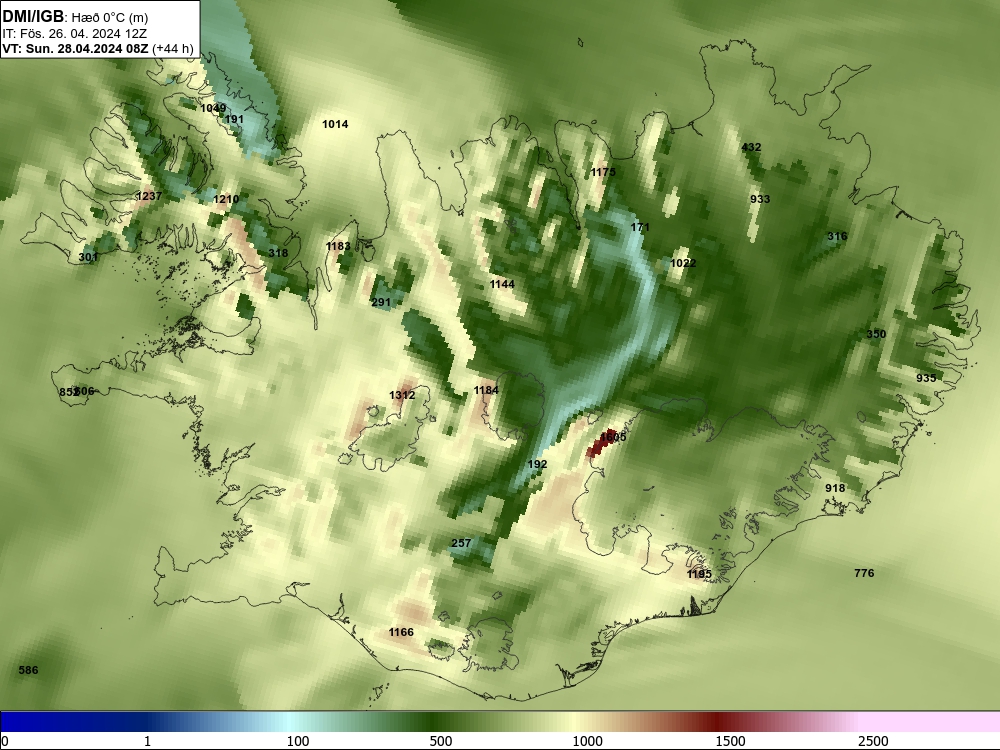The width and height of the screenshot is (1000, 750).
Task: Select the 301 map value
Action: pos(88,257)
